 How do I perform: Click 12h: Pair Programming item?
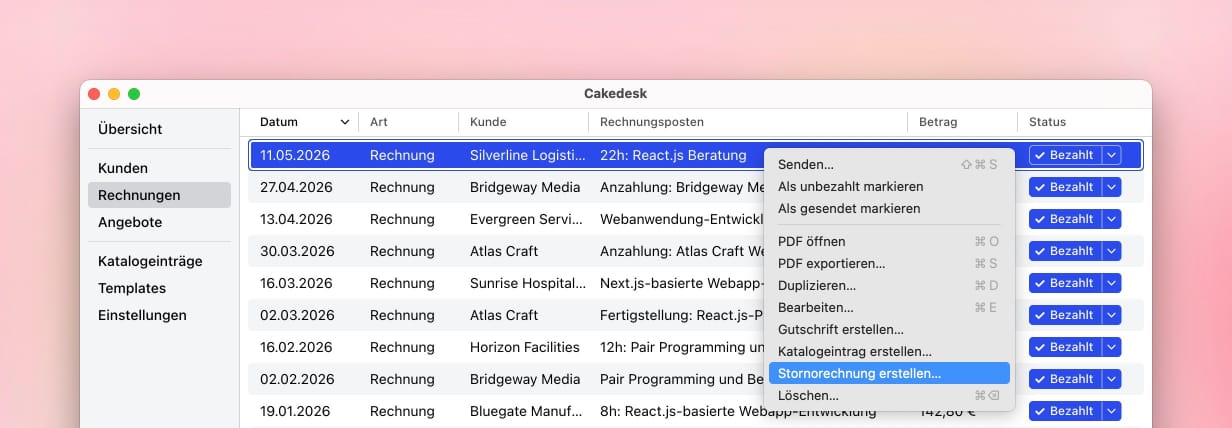[683, 347]
